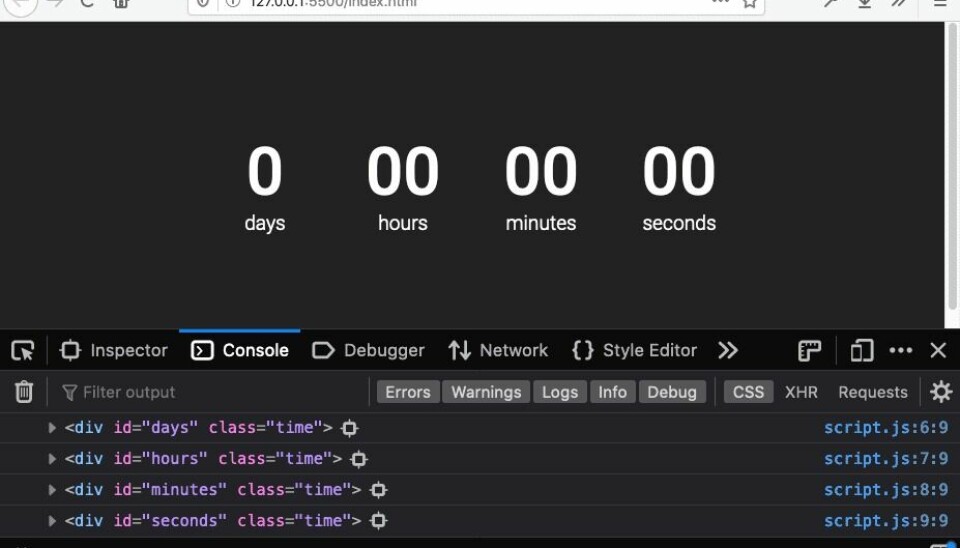Click the 00 value above "seconds"
This screenshot has width=960, height=548.
(679, 171)
